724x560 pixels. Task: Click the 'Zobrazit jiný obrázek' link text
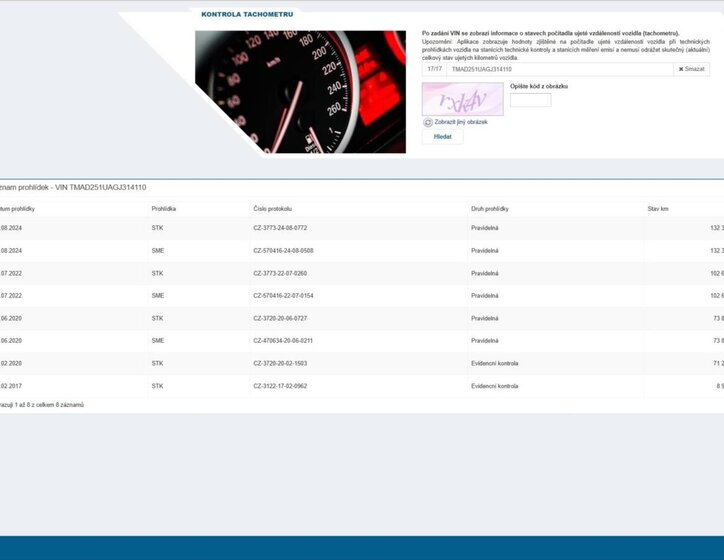(461, 122)
